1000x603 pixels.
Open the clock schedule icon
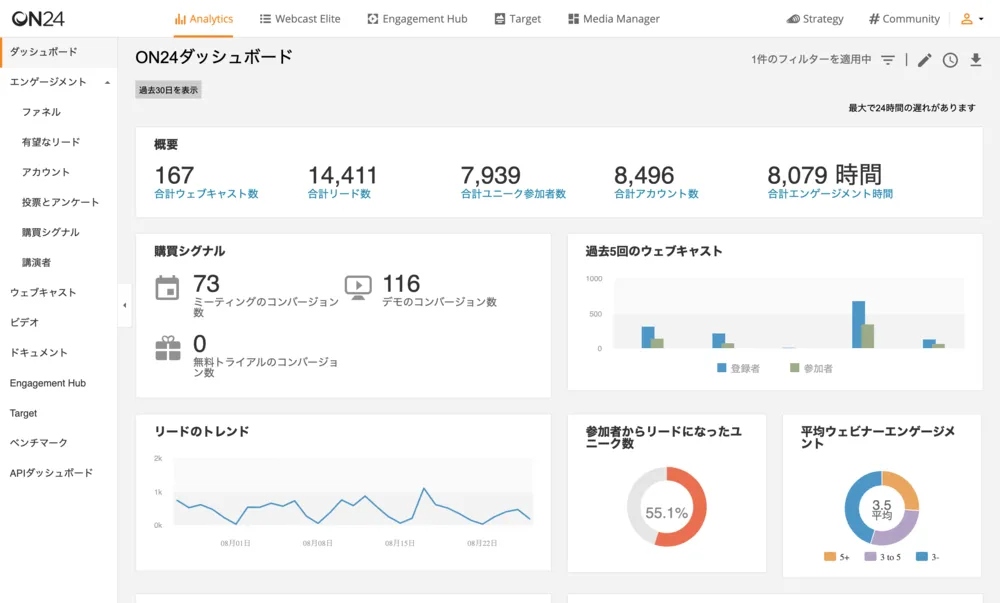pos(950,60)
